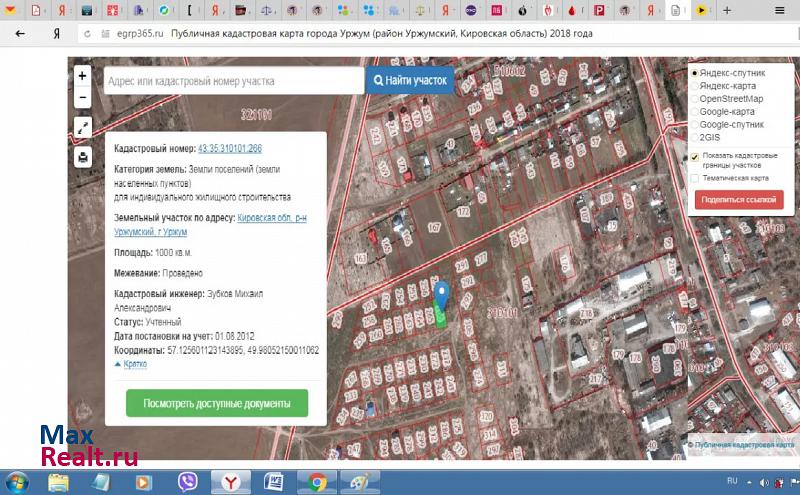Zoom out the map with minus button
This screenshot has width=800, height=495.
pos(82,98)
